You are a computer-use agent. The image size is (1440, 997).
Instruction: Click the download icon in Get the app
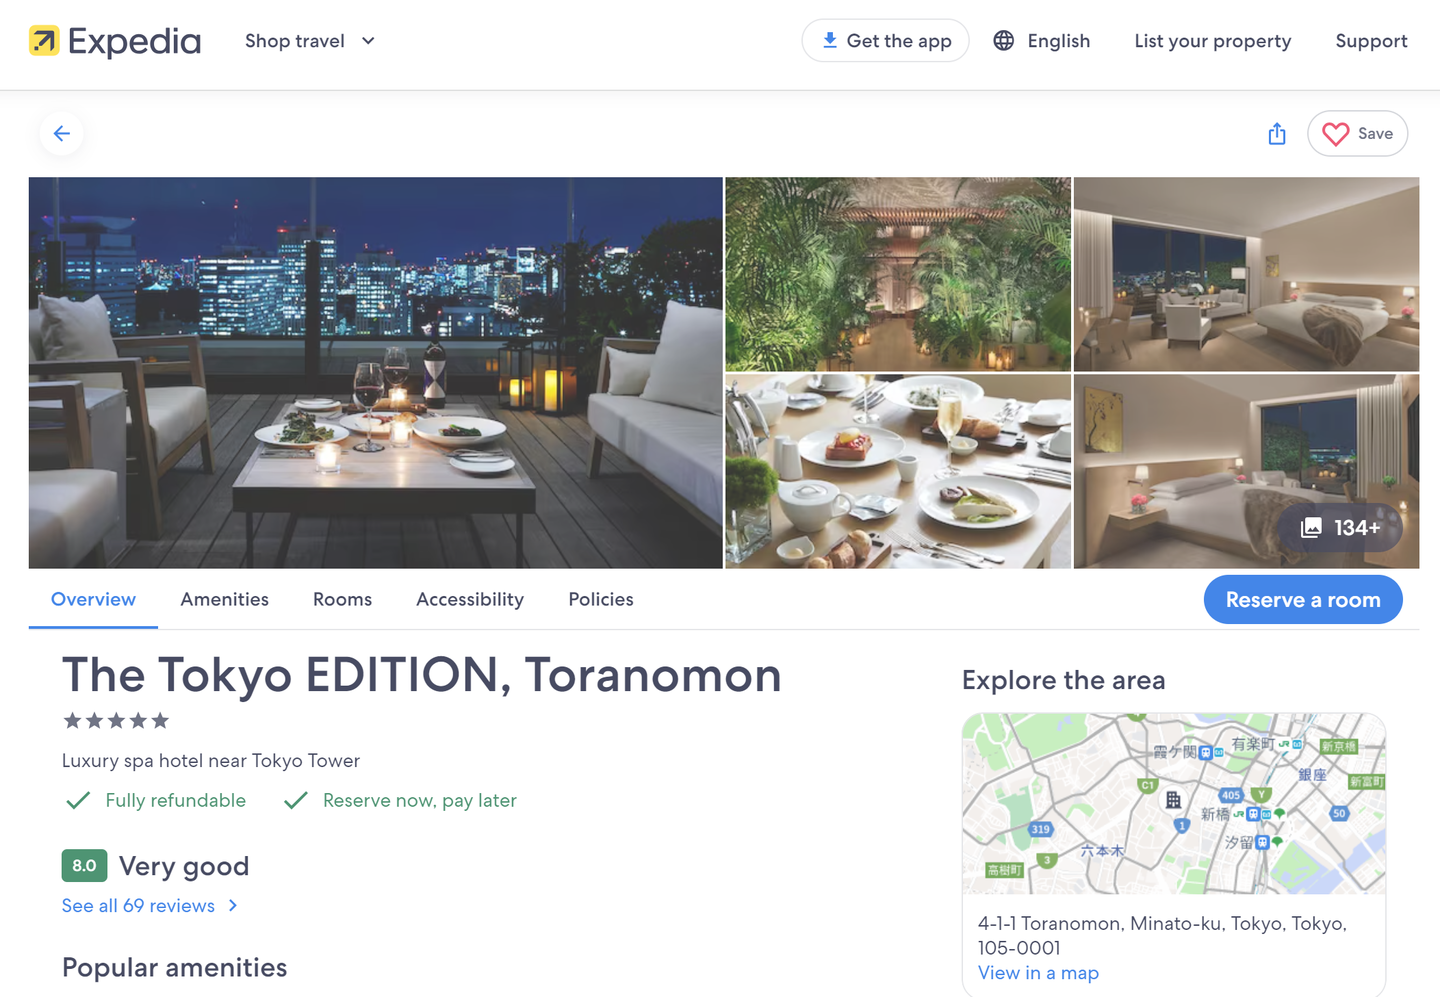click(x=829, y=41)
